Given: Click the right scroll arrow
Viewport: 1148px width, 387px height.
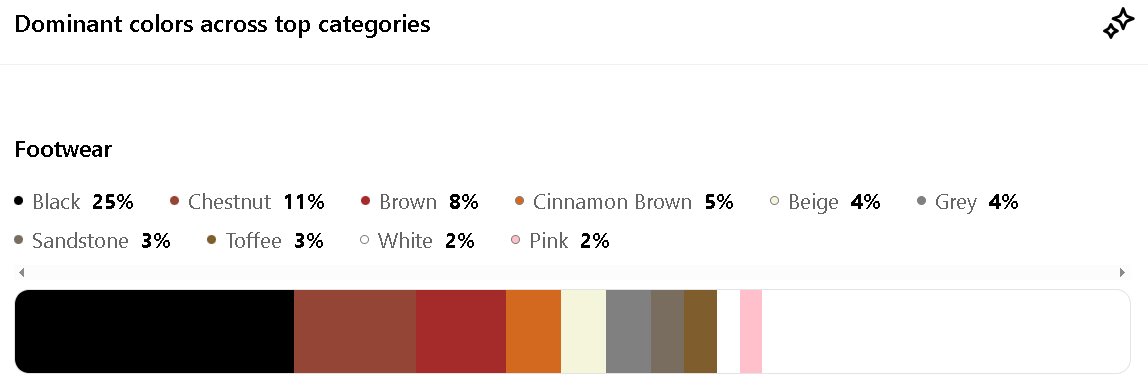Looking at the screenshot, I should tap(1122, 273).
